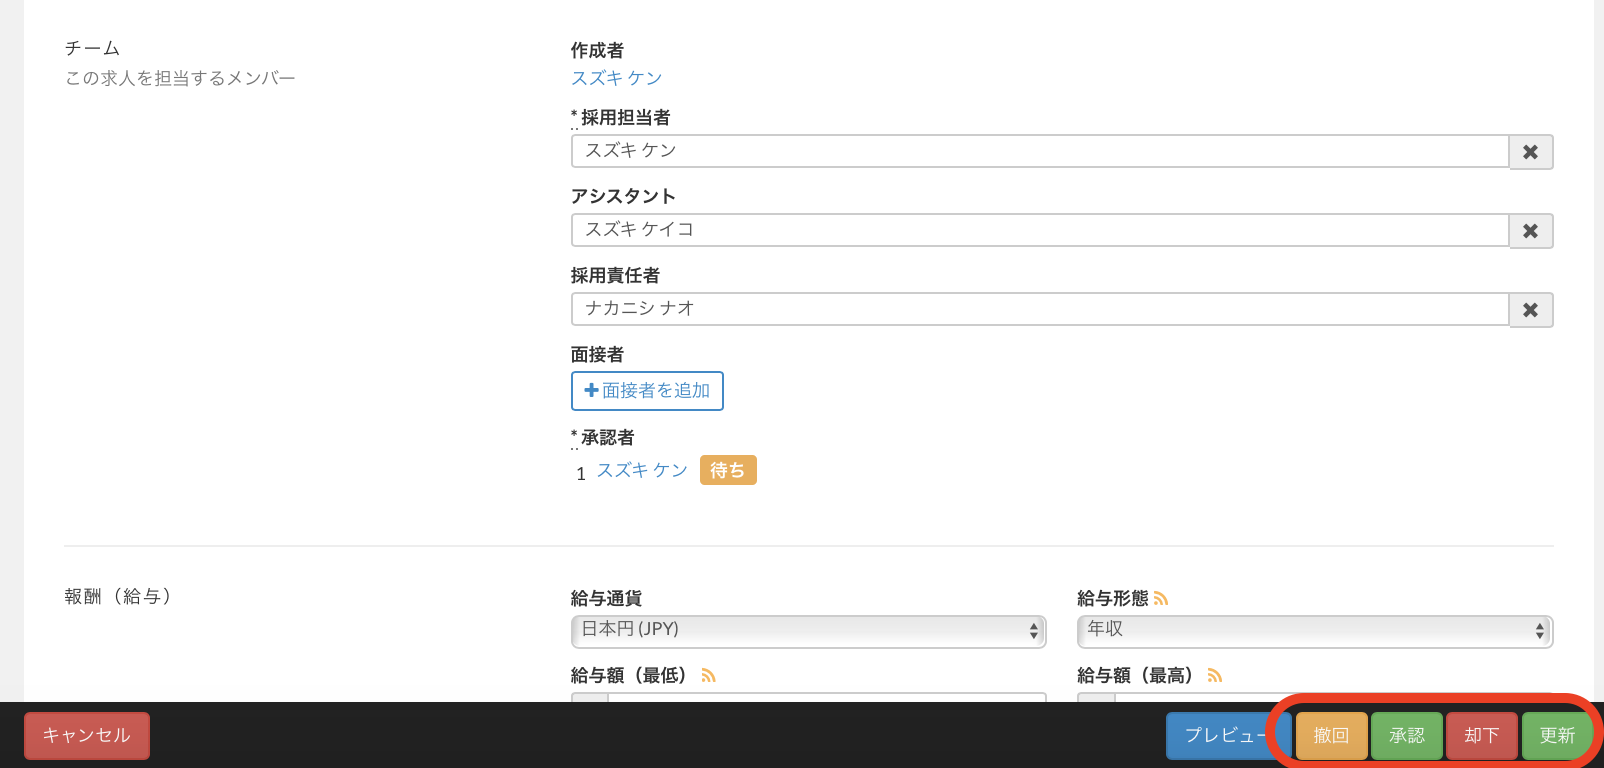
Task: Click the 待ち status badge
Action: pyautogui.click(x=727, y=470)
